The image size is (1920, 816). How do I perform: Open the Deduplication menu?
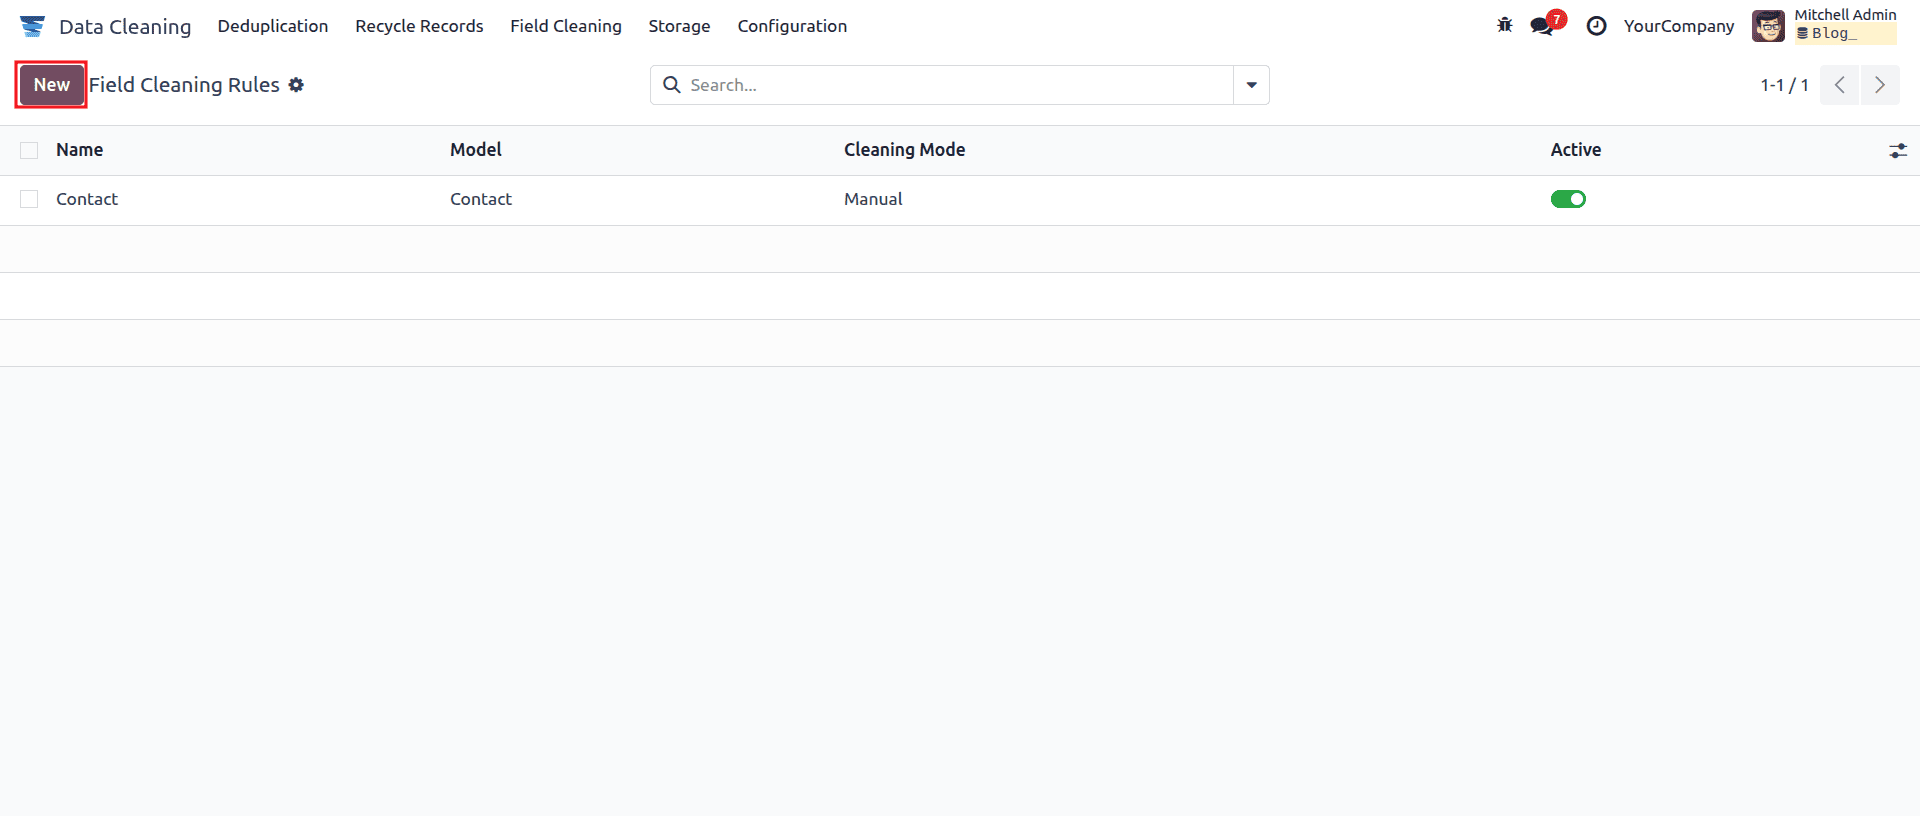[273, 26]
